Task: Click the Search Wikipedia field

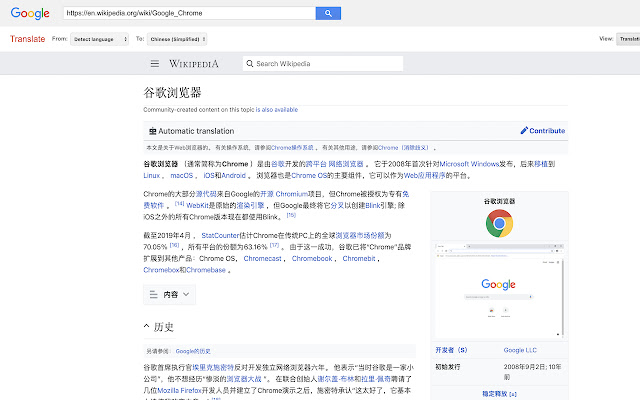Action: [x=323, y=64]
